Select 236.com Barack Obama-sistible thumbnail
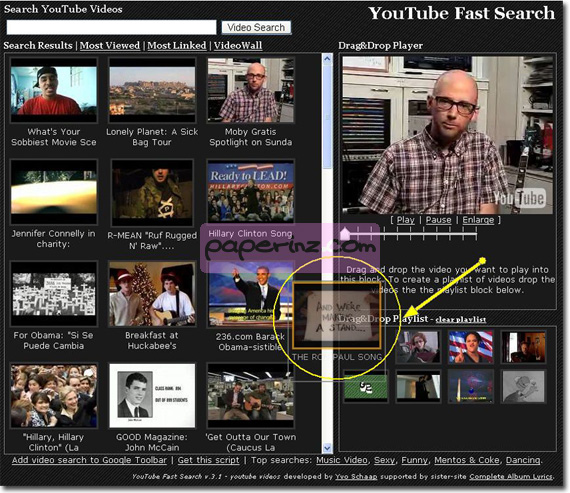The width and height of the screenshot is (570, 493). (x=251, y=293)
